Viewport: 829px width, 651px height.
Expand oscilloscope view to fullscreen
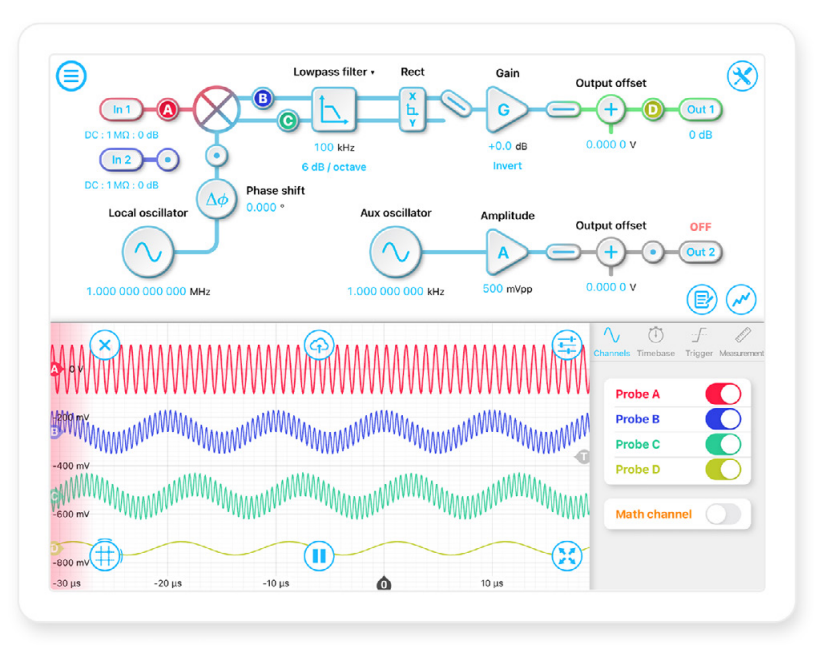(566, 555)
